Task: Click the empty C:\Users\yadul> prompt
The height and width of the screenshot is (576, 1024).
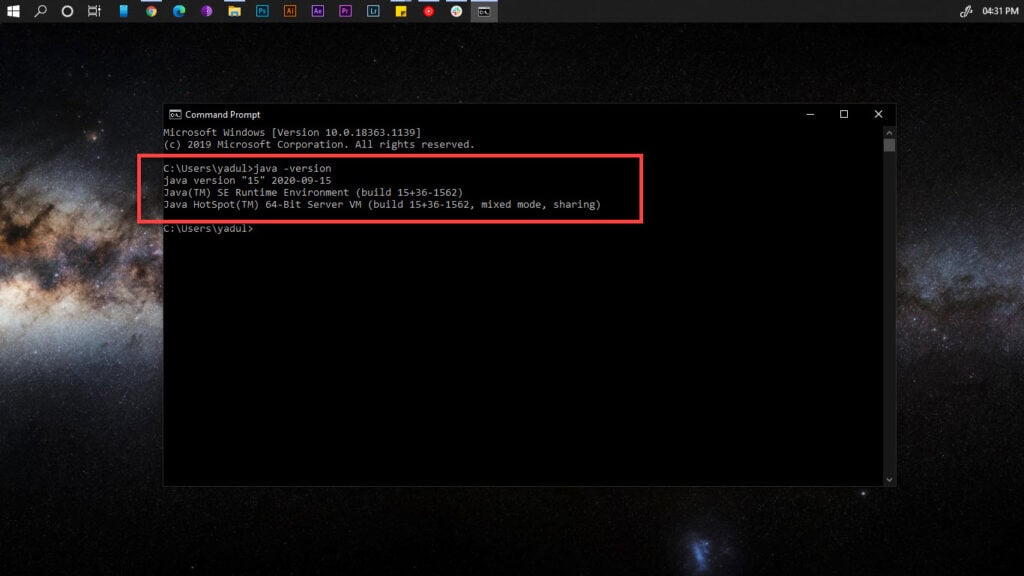Action: (208, 229)
